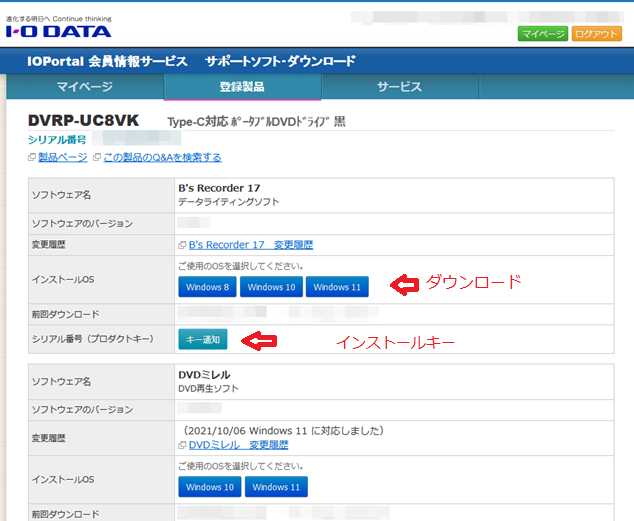
Task: Click the サポートソフト・ダウンロード header text
Action: 280,61
